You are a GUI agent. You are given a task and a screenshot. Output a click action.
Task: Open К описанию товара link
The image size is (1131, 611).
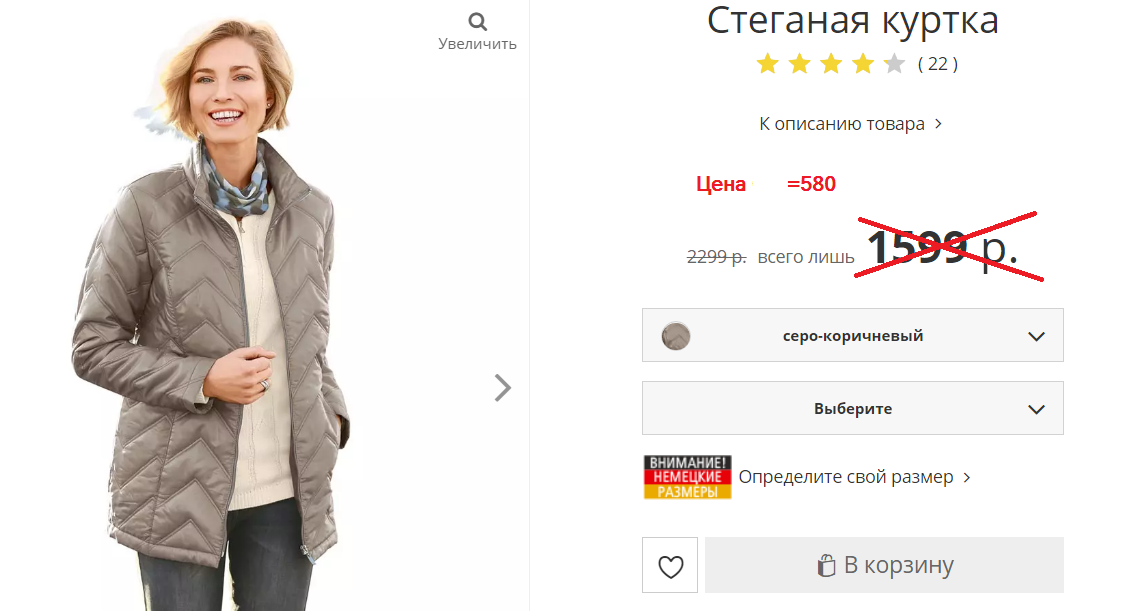tap(850, 124)
